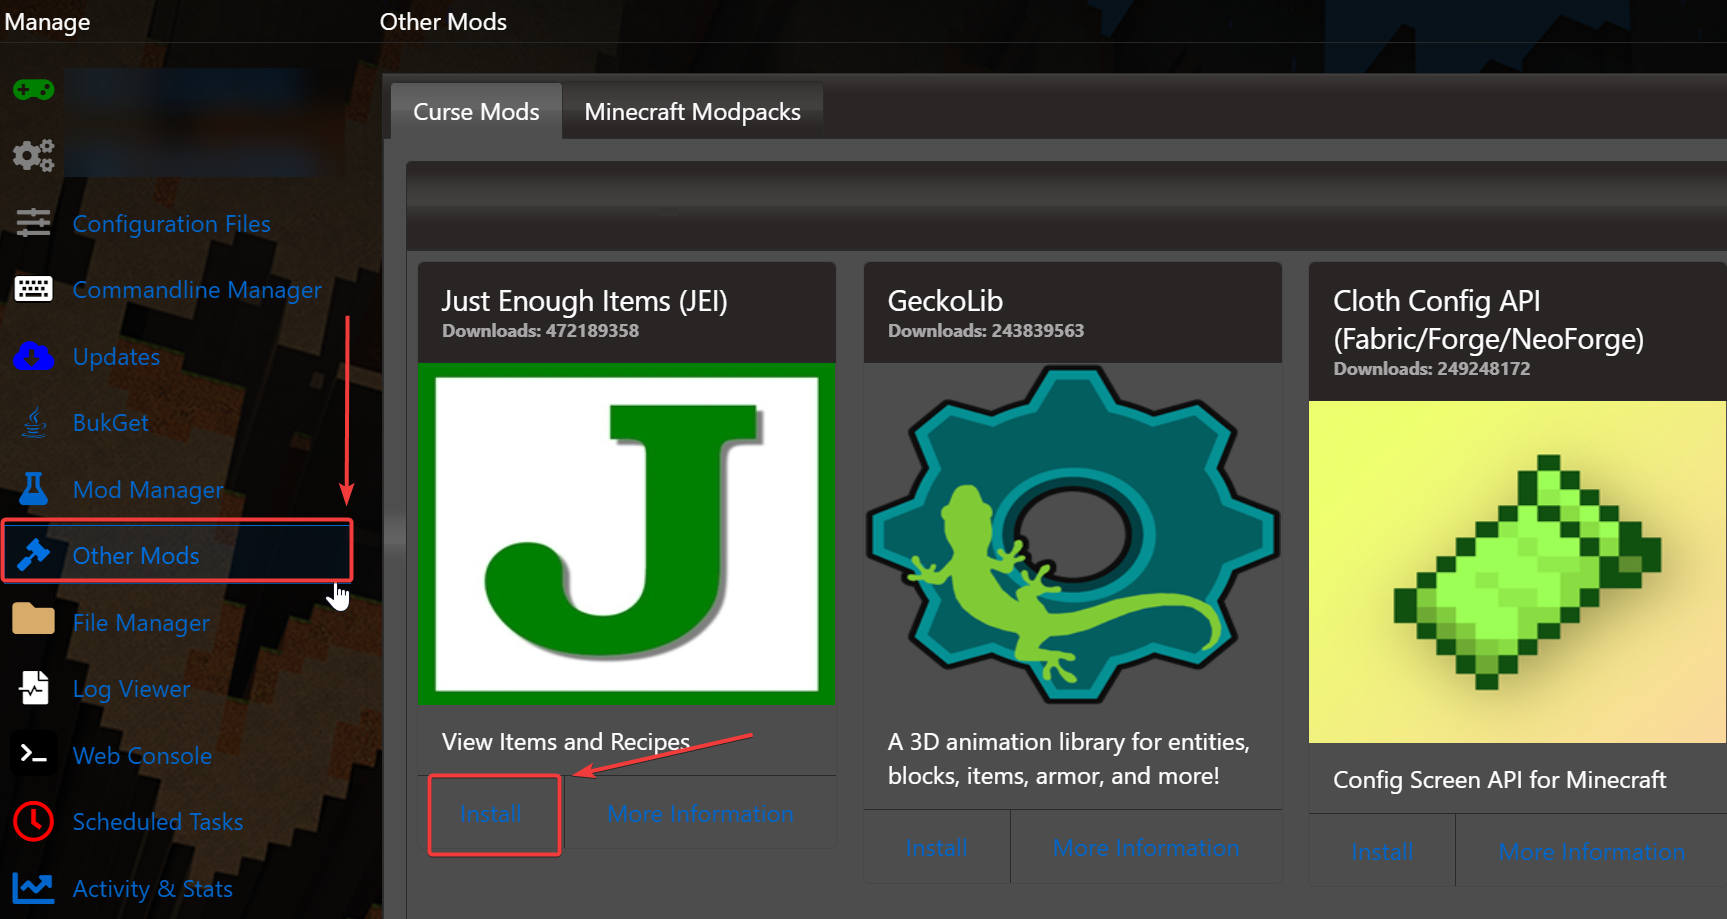The height and width of the screenshot is (919, 1727).
Task: View More Information for Cloth Config API
Action: [x=1591, y=852]
